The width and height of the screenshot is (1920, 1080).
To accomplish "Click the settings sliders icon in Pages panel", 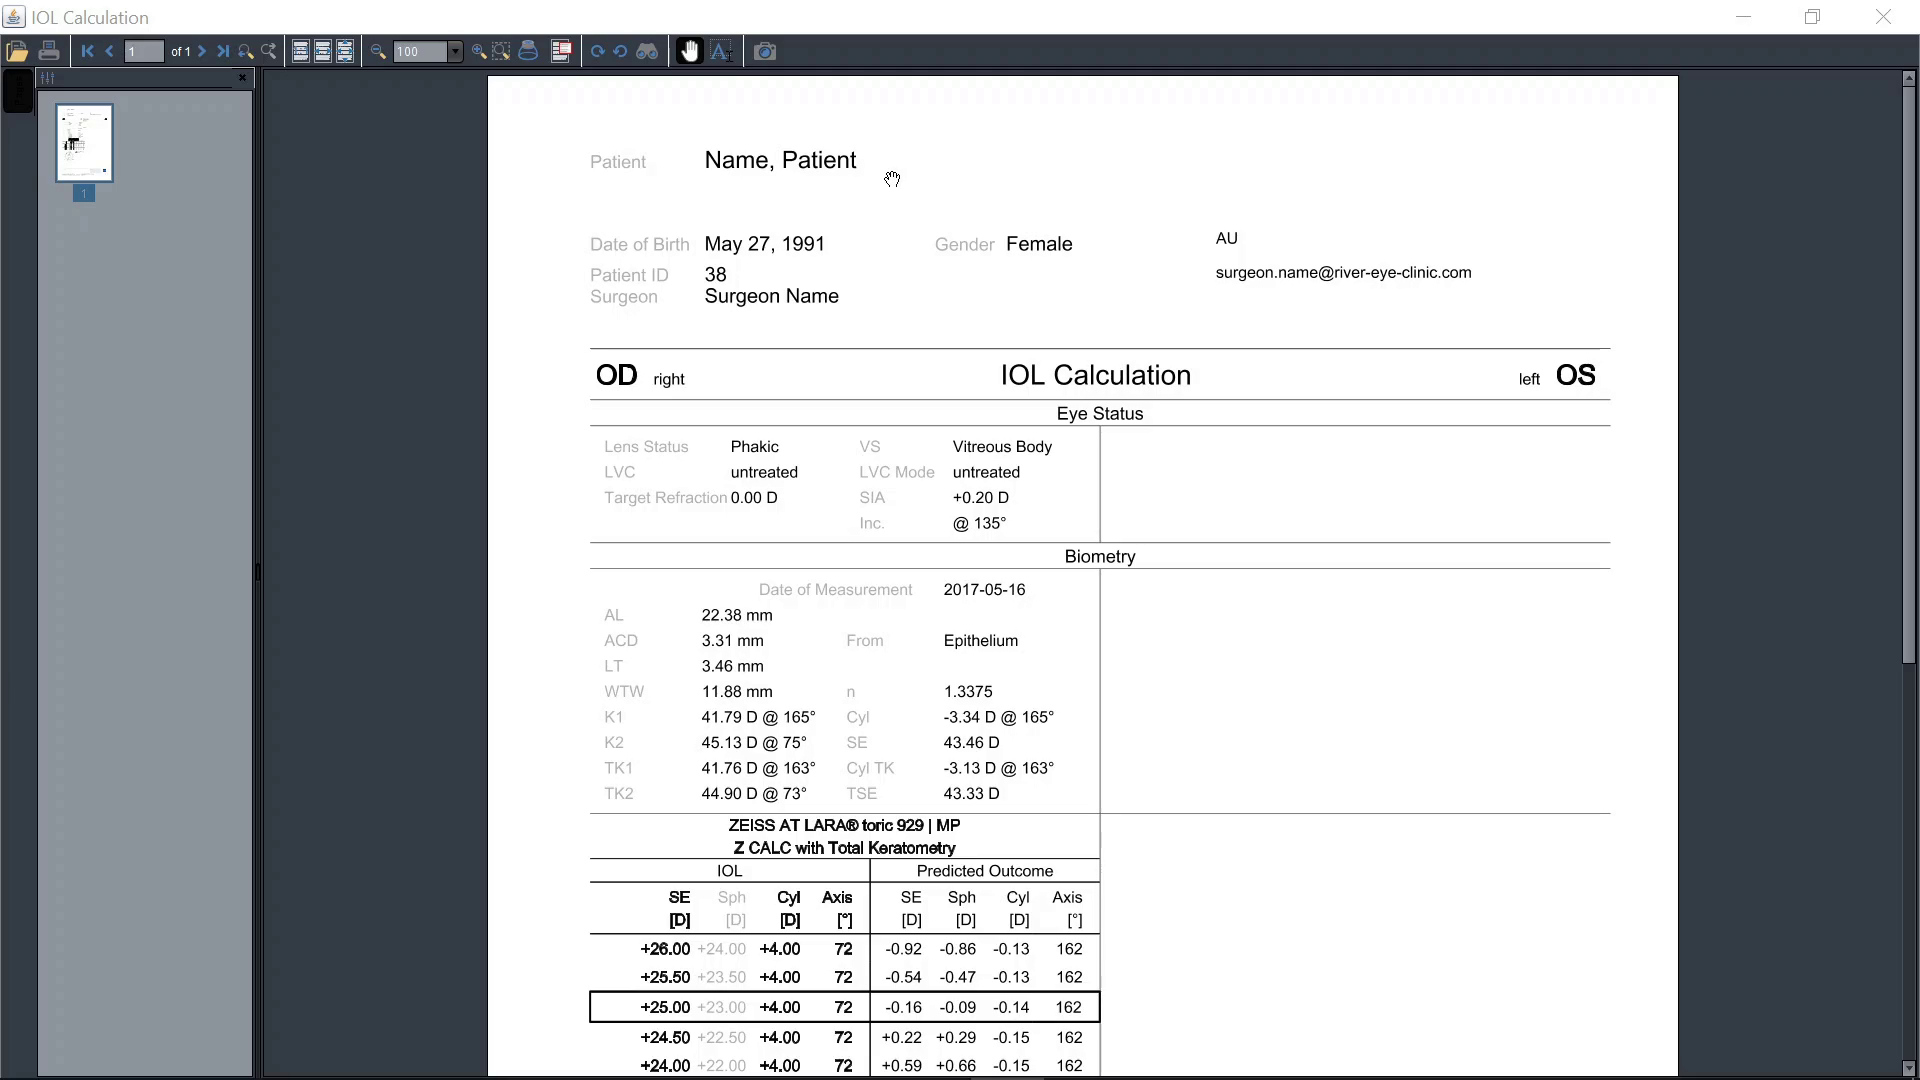I will [x=46, y=78].
